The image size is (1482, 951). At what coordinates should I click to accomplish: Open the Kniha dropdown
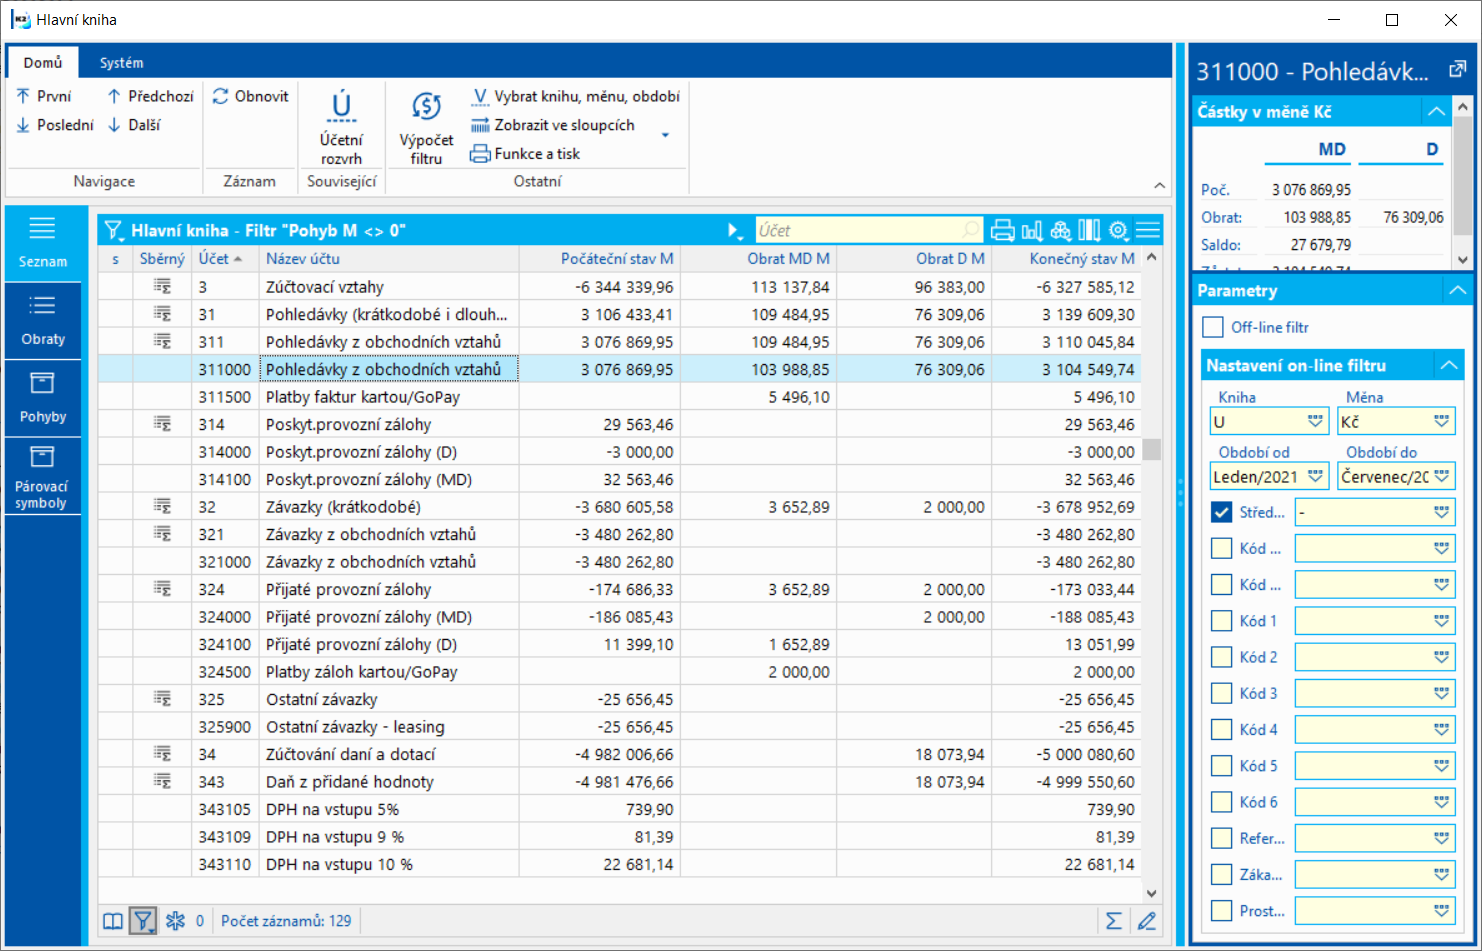click(1315, 422)
